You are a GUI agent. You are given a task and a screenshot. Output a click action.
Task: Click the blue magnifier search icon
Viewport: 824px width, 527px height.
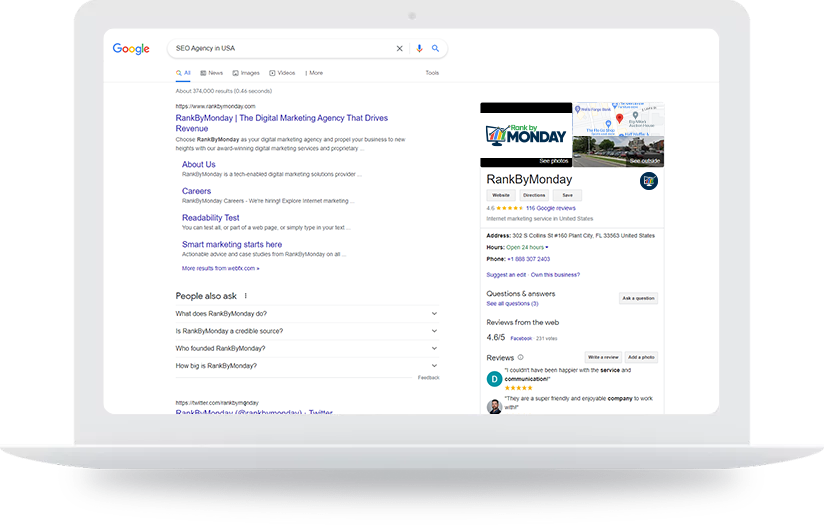[436, 48]
